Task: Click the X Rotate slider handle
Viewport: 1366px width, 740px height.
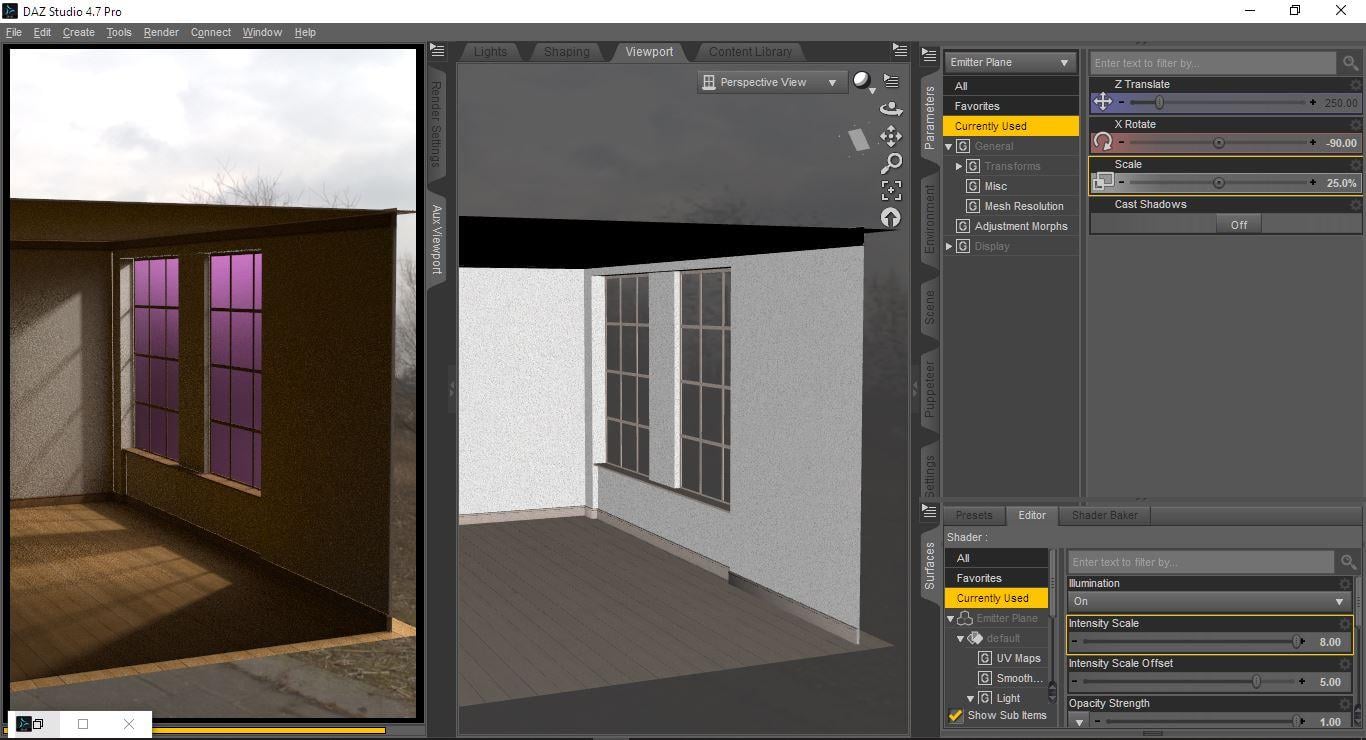Action: (1218, 143)
